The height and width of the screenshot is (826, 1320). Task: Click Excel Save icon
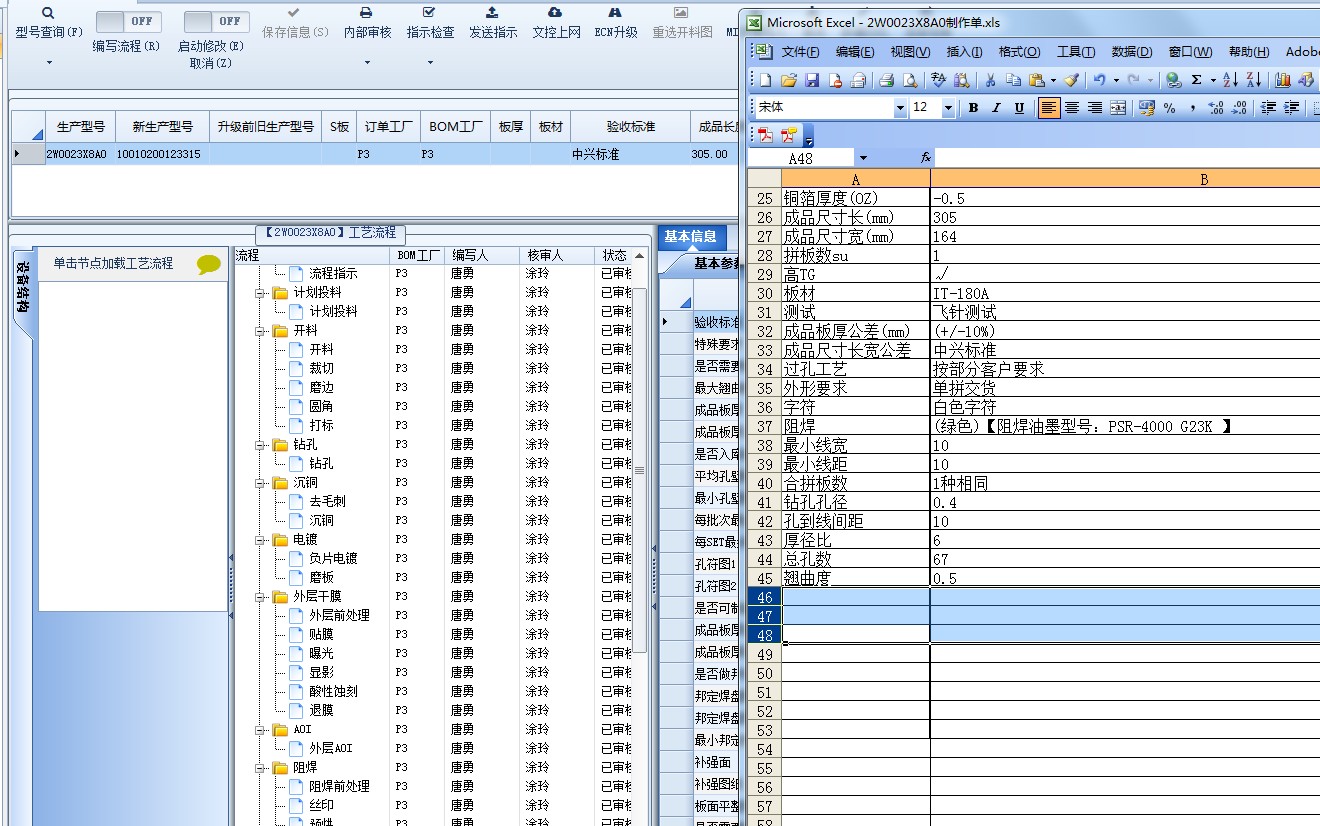pyautogui.click(x=812, y=80)
